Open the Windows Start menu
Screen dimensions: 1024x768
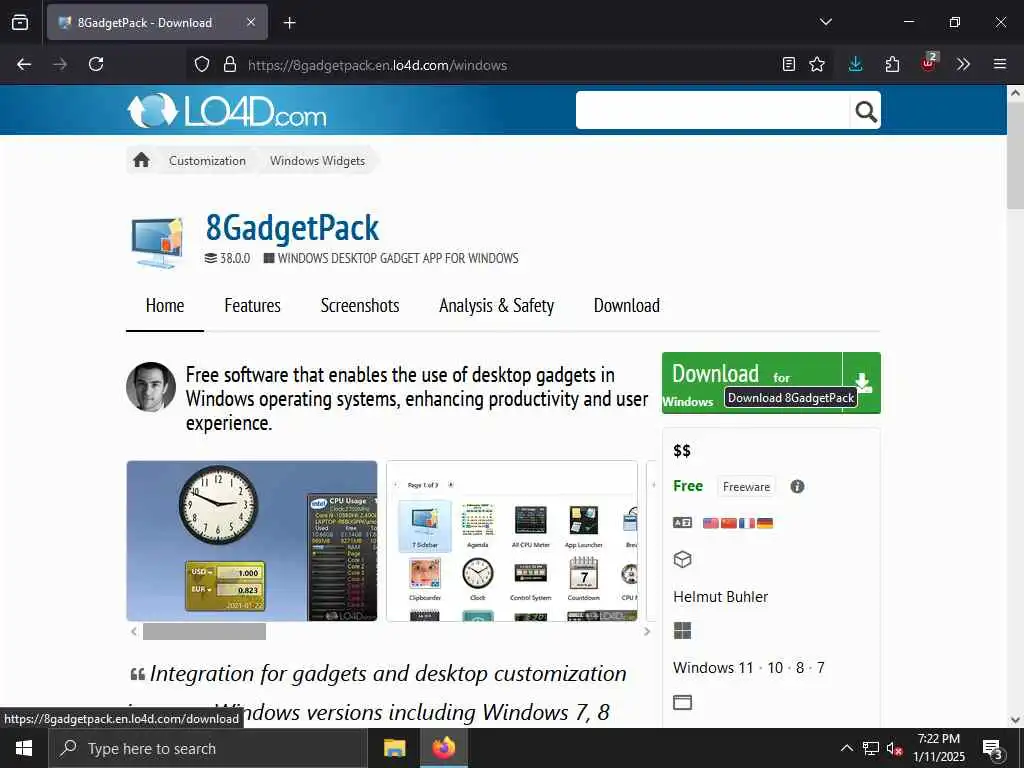click(x=24, y=748)
